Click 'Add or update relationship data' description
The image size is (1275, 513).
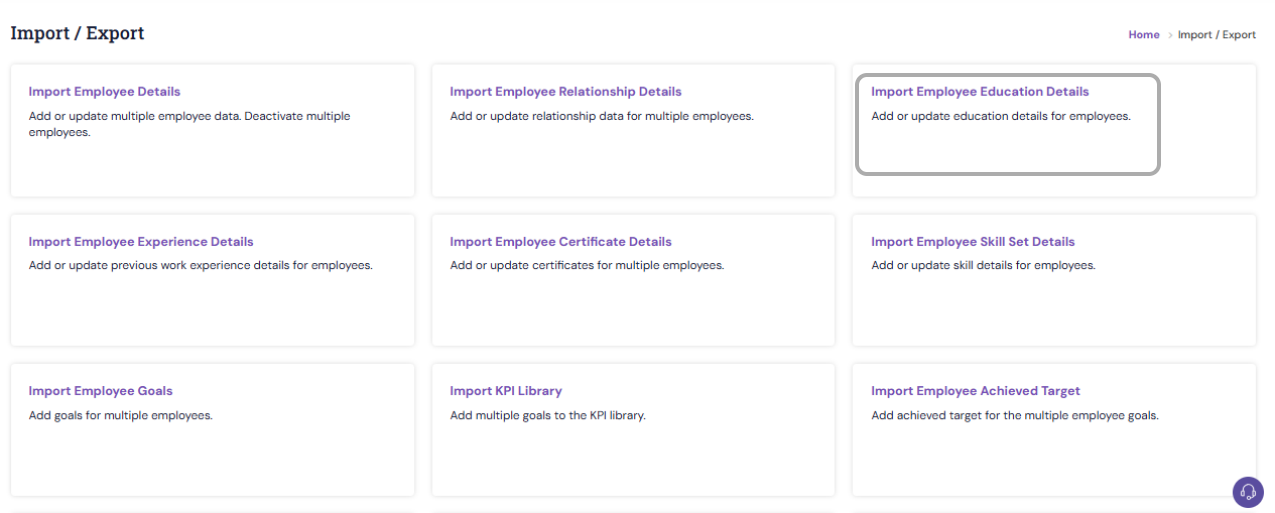tap(602, 116)
